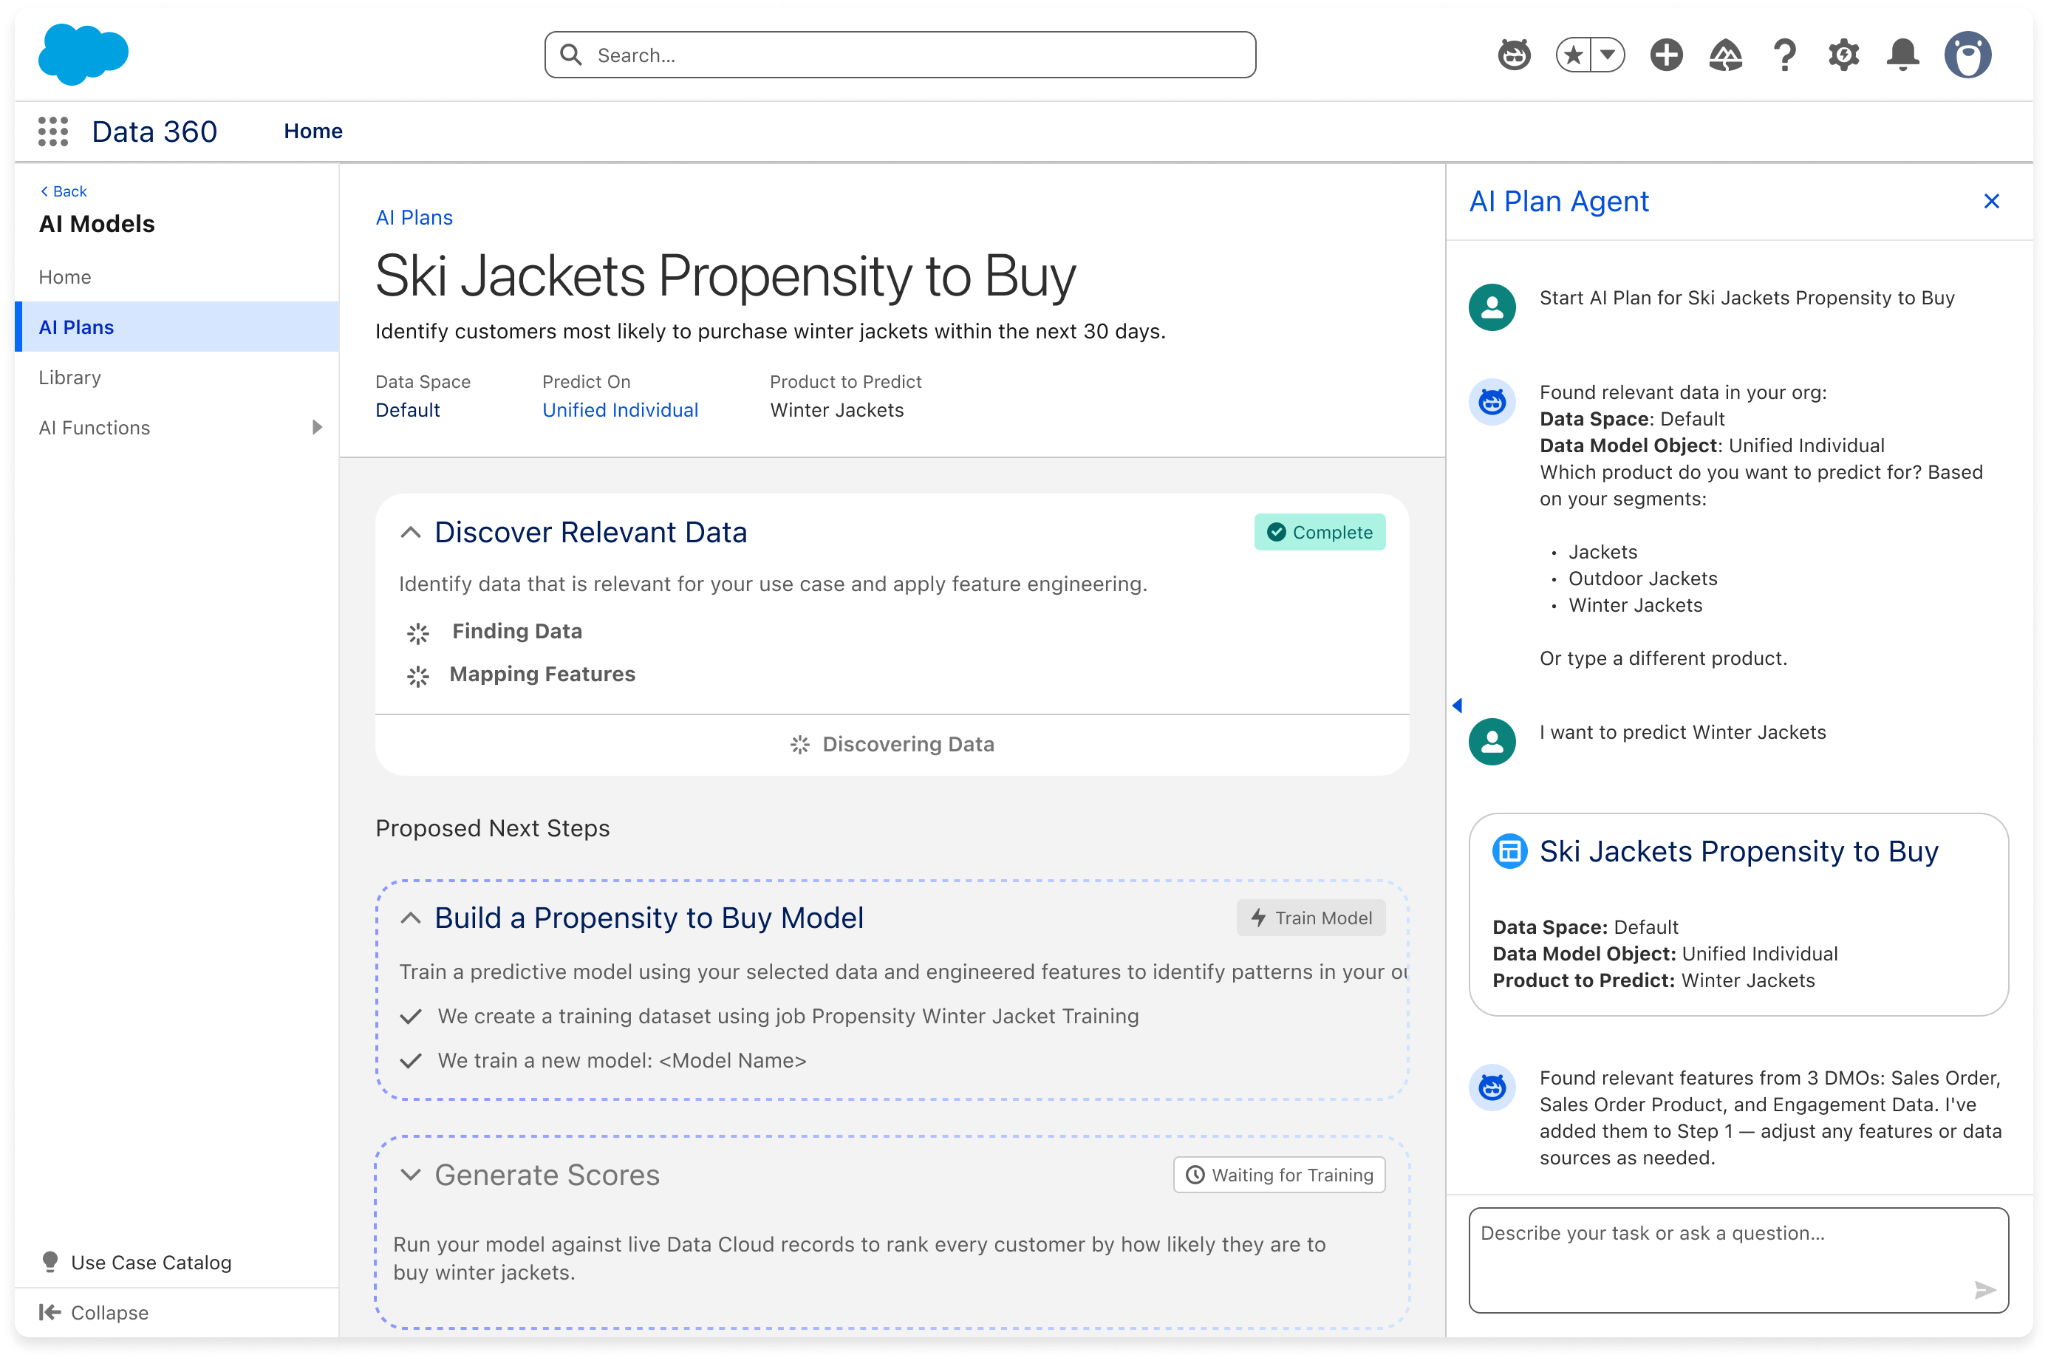
Task: Click the Finding Data spinner icon
Action: (x=418, y=632)
